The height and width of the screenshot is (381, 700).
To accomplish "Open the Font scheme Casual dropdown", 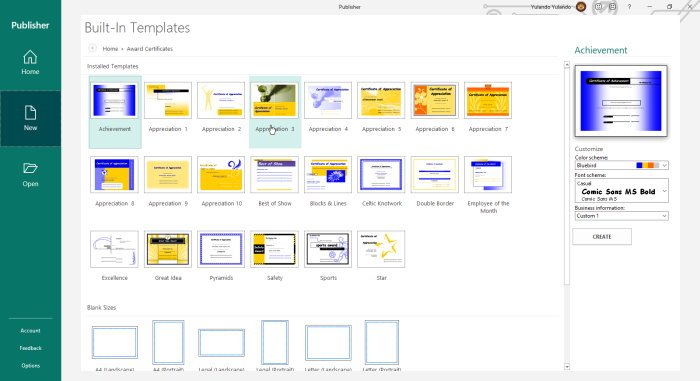I will (621, 191).
